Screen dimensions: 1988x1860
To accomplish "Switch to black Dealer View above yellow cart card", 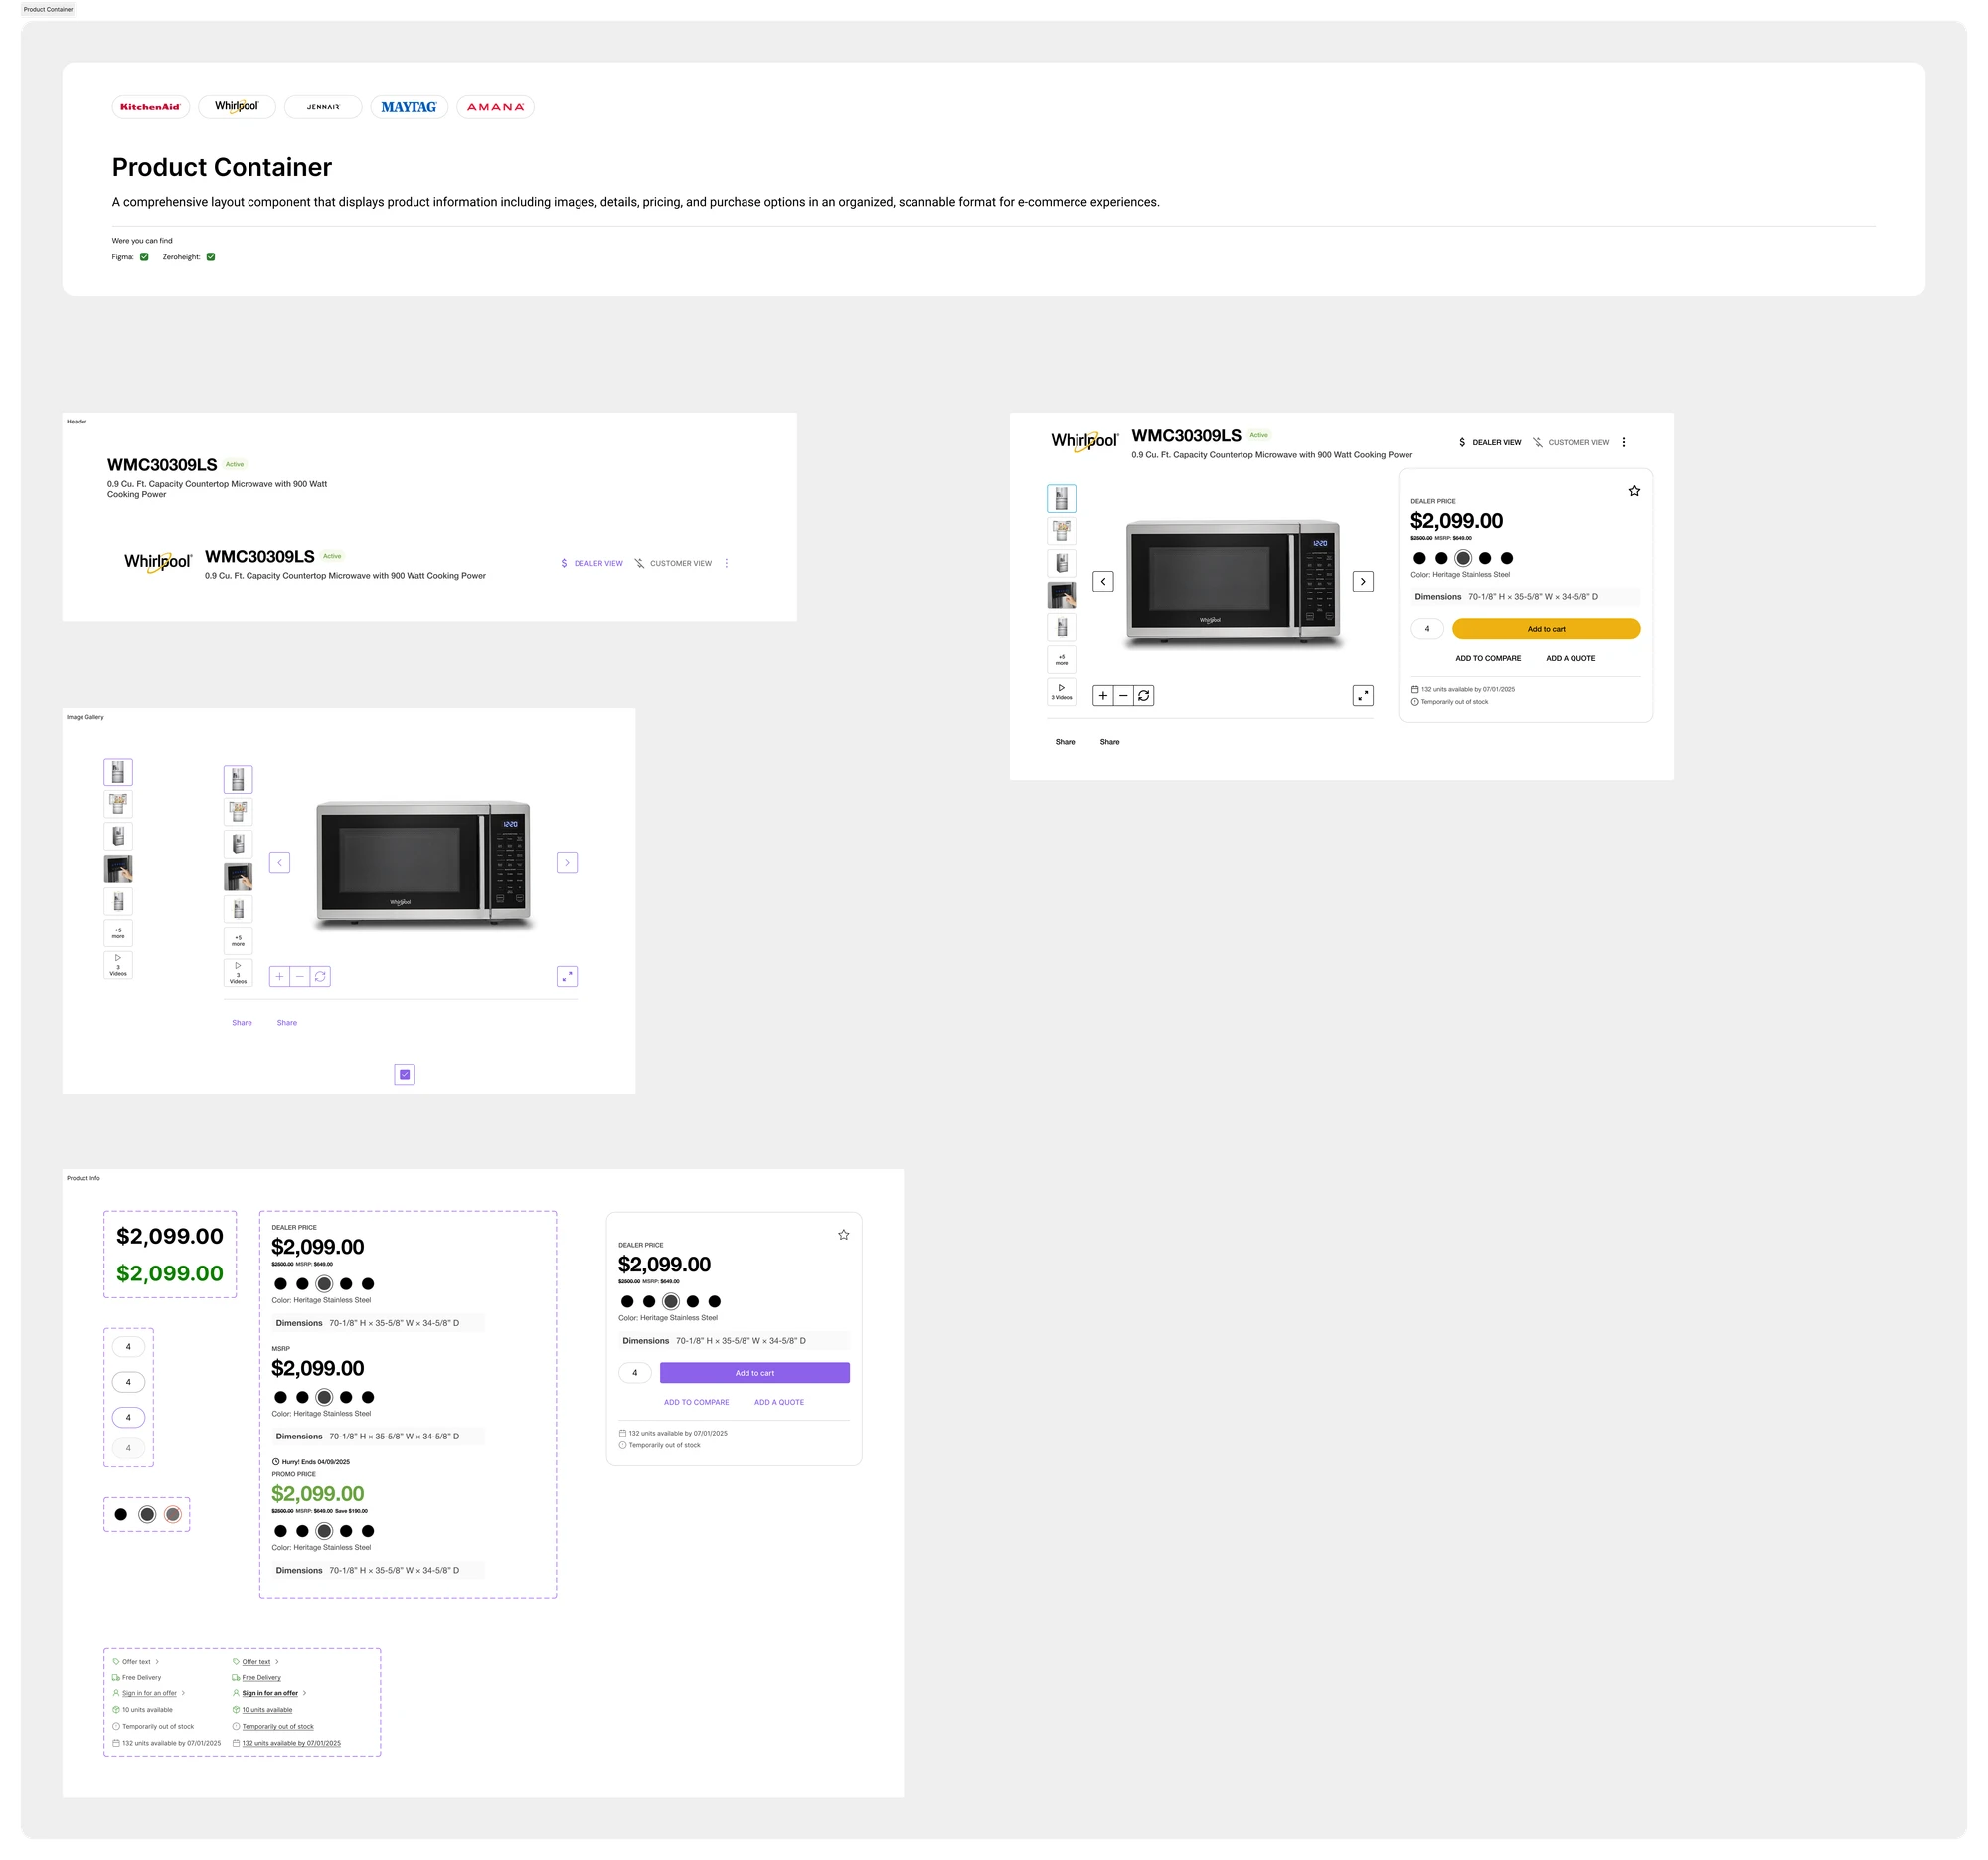I will [1490, 442].
